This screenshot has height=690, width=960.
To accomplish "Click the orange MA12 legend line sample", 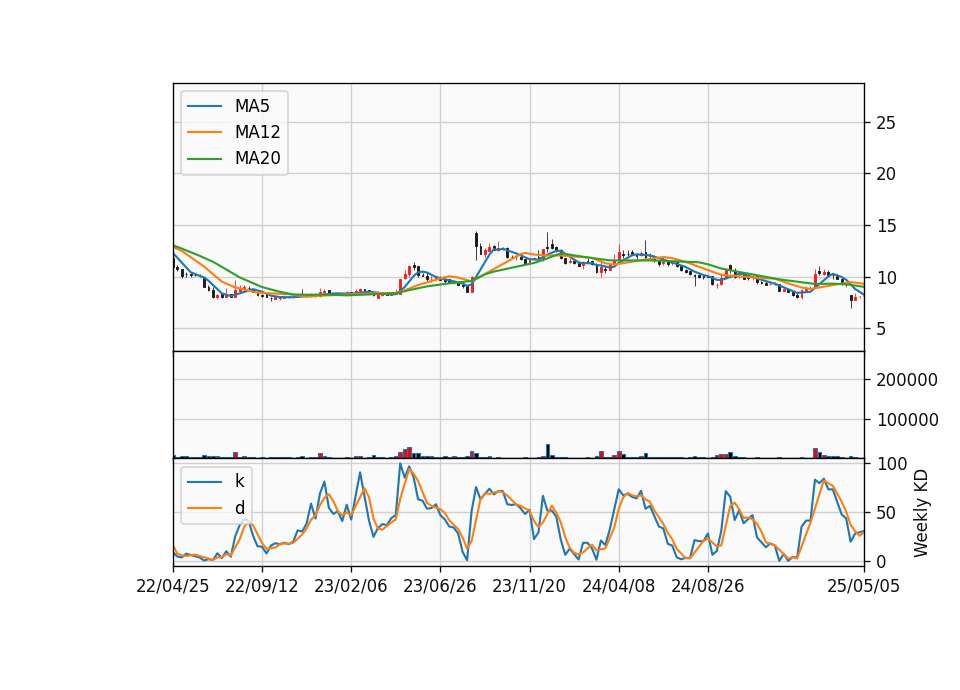I will (x=204, y=132).
